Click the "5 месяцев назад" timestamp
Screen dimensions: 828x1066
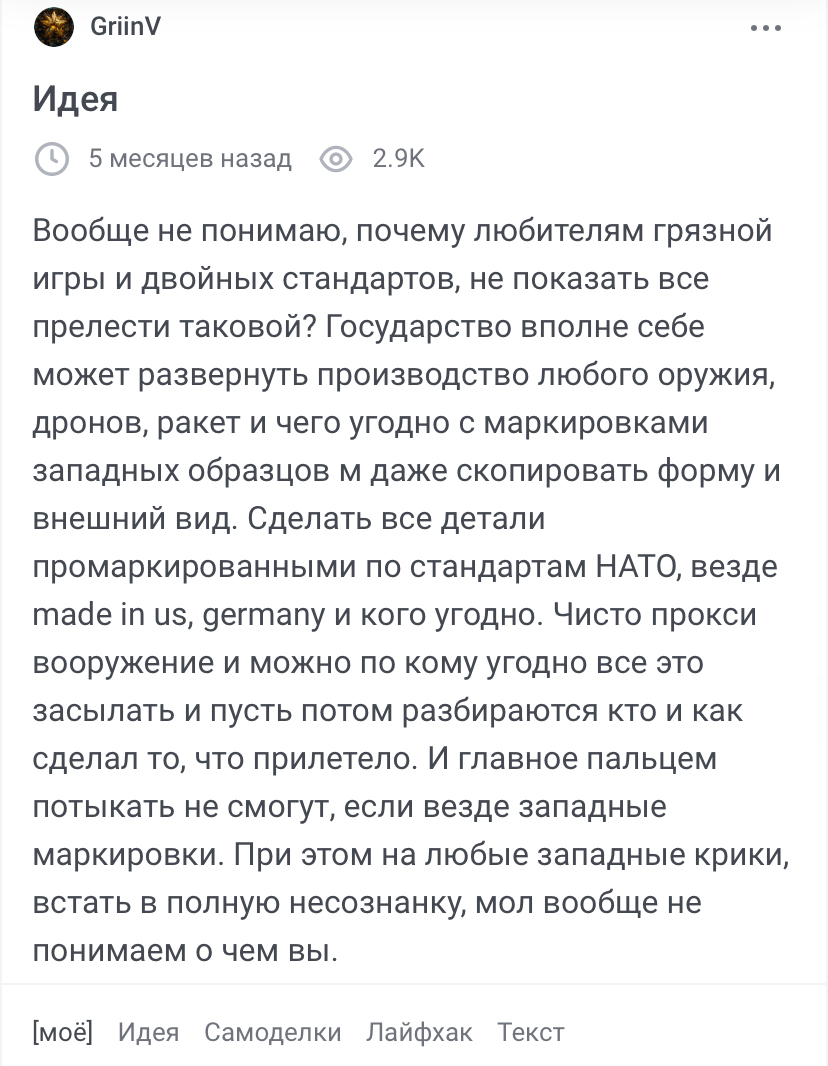(x=190, y=159)
